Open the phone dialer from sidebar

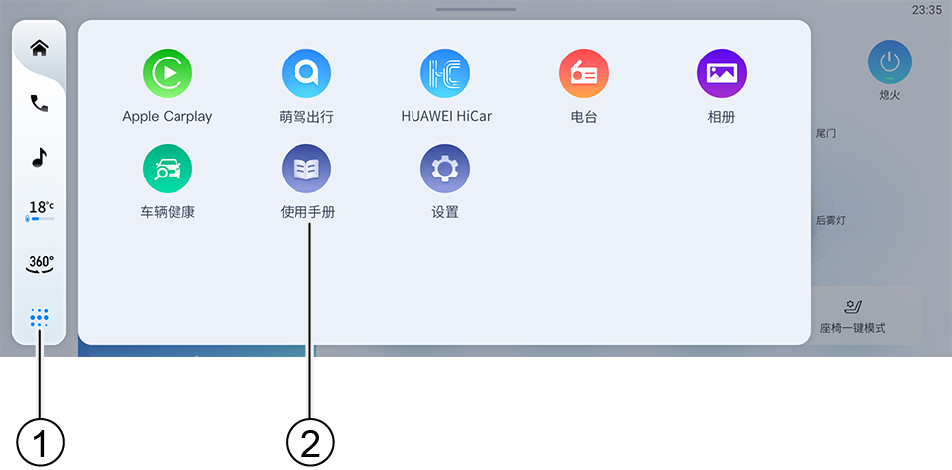pos(39,104)
